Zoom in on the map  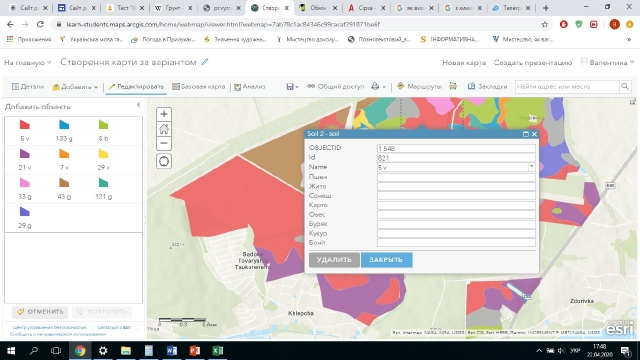pyautogui.click(x=164, y=114)
